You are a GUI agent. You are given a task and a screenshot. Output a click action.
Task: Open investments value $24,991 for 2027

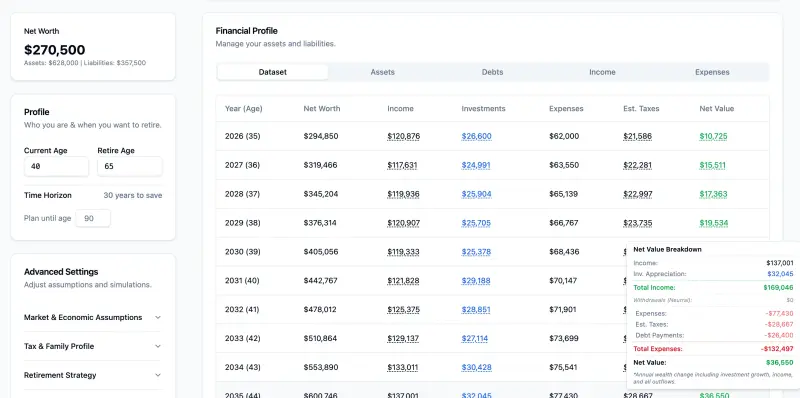click(476, 165)
